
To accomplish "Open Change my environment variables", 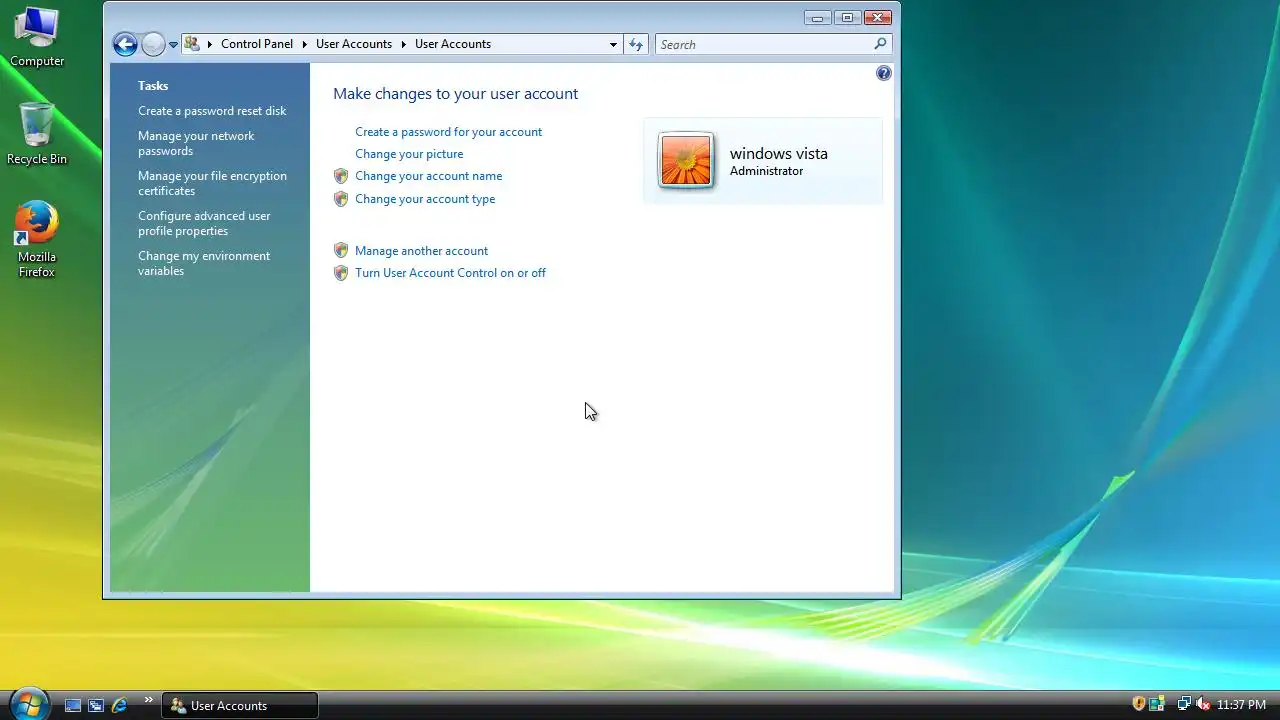I will [204, 263].
